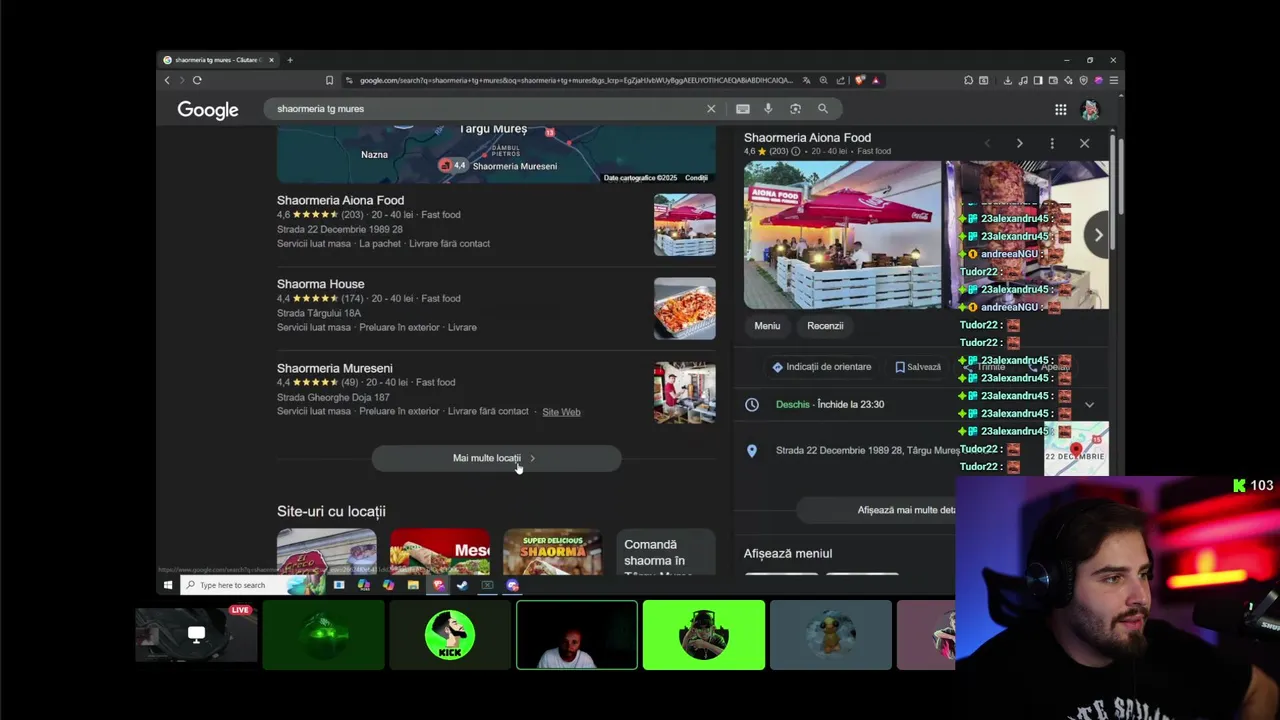This screenshot has width=1280, height=720.
Task: Bookmark this page via the address bar icon
Action: point(329,80)
